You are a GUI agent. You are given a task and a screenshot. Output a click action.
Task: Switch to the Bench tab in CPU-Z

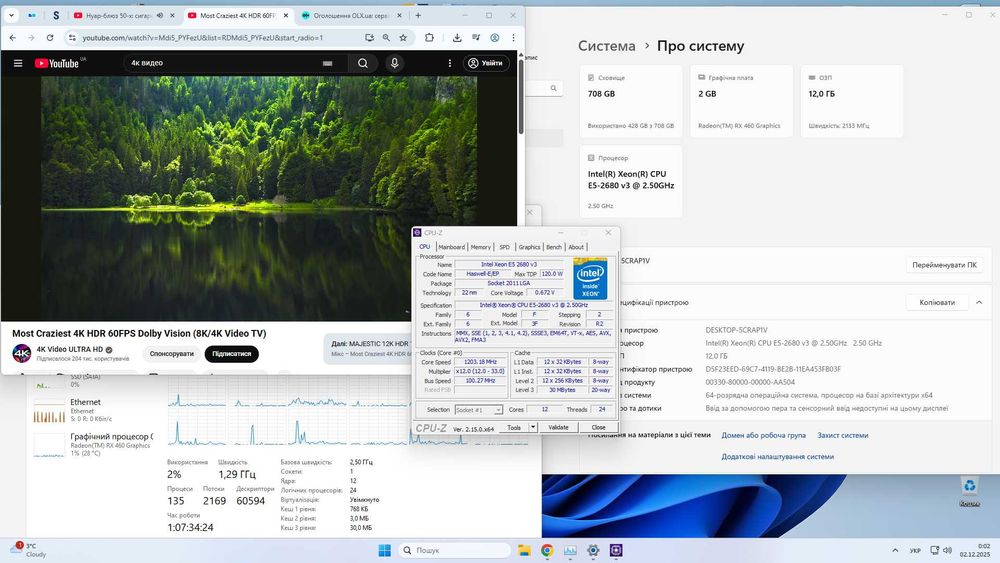click(554, 247)
